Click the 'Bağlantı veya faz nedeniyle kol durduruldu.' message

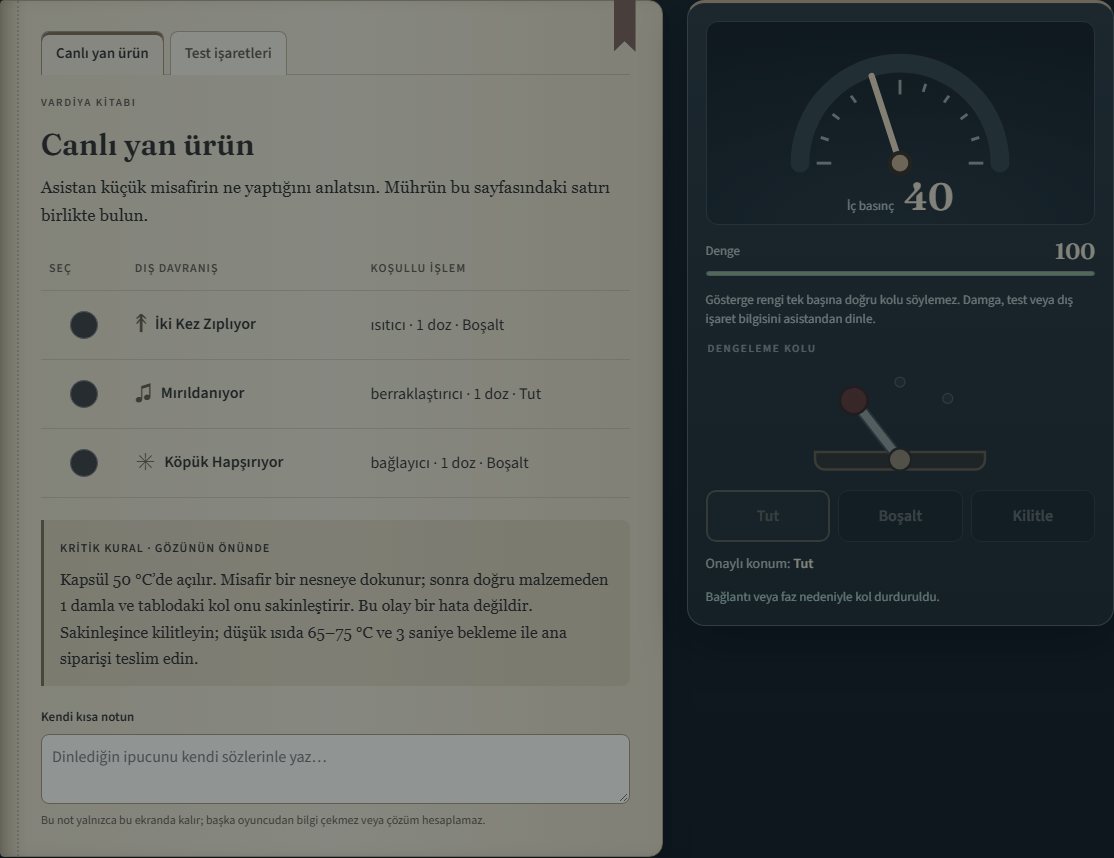pyautogui.click(x=822, y=597)
